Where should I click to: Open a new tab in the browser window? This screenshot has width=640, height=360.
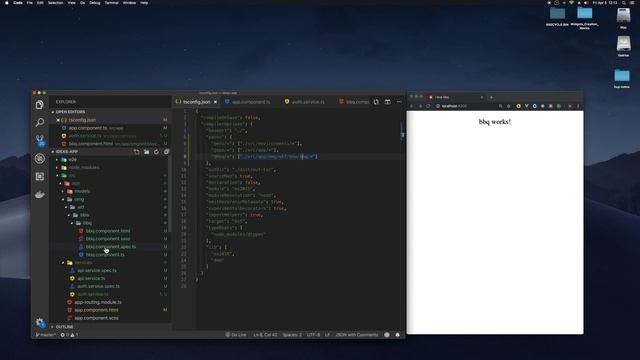[x=491, y=98]
